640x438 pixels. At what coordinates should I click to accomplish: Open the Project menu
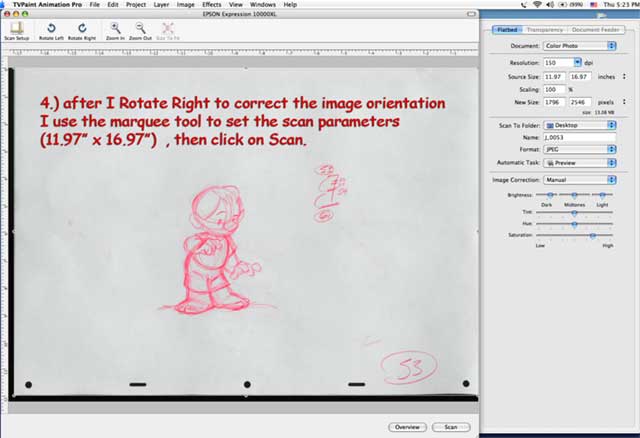tap(136, 4)
